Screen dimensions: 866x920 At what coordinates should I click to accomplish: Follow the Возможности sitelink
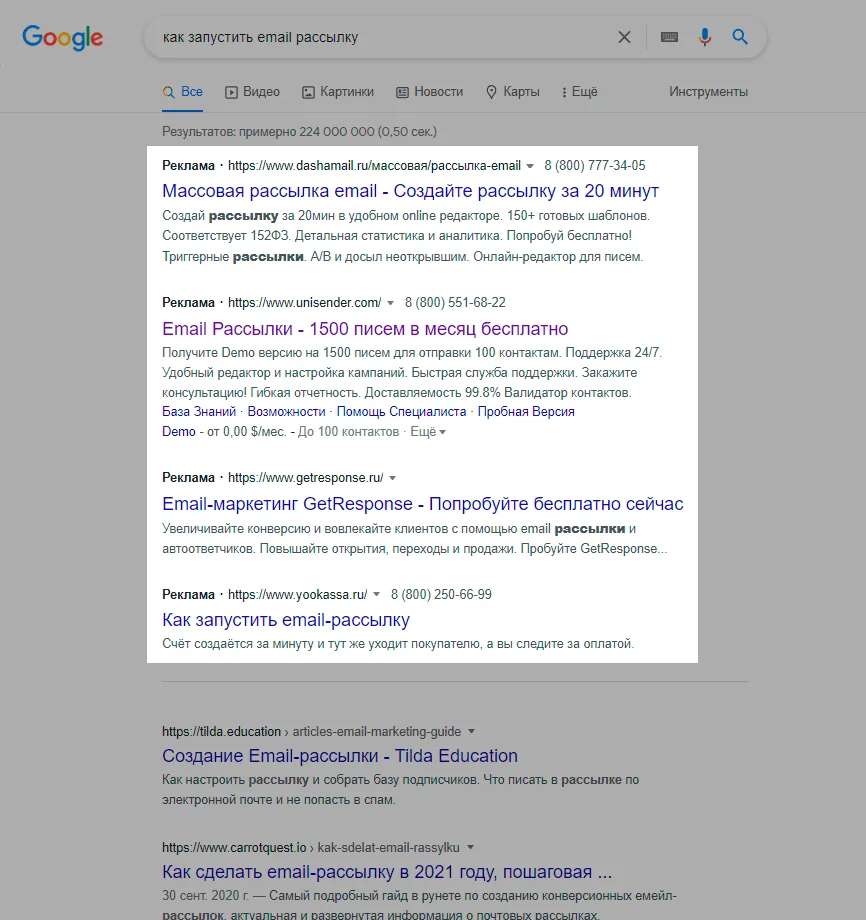pos(286,411)
